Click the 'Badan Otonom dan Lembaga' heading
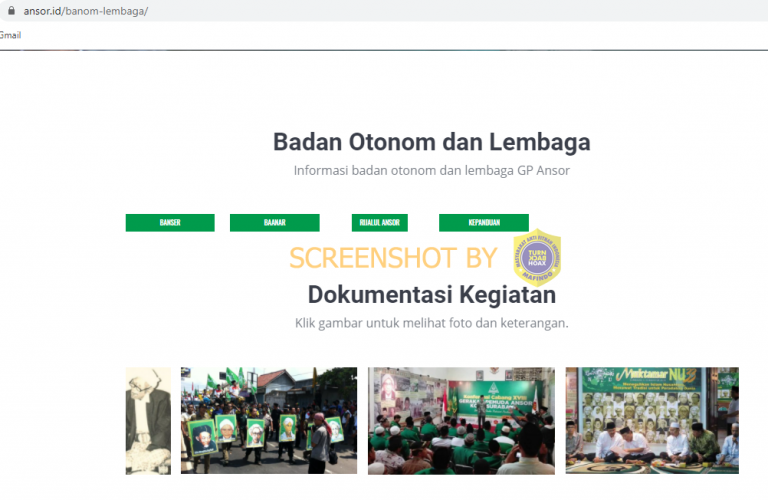 tap(432, 142)
